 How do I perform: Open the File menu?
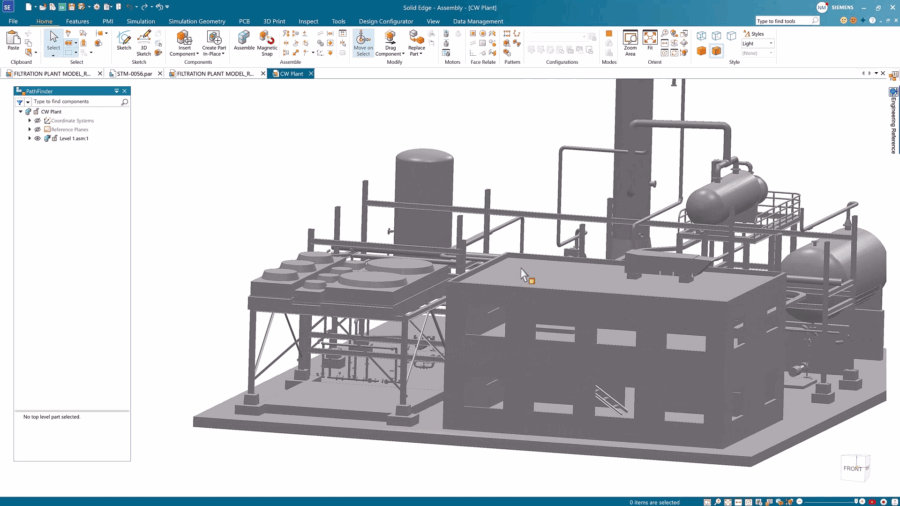(13, 21)
